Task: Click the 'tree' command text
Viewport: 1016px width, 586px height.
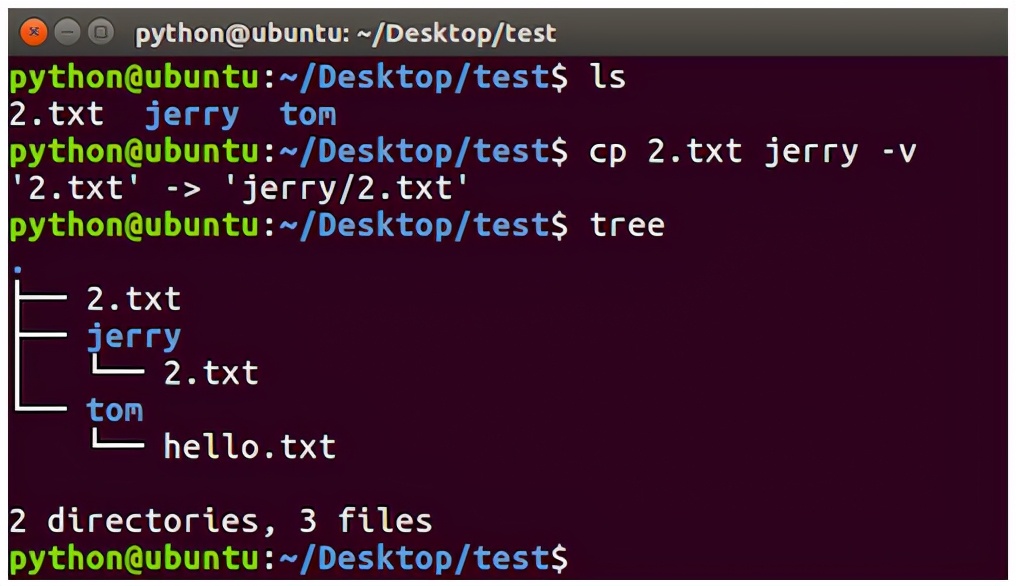Action: (627, 226)
